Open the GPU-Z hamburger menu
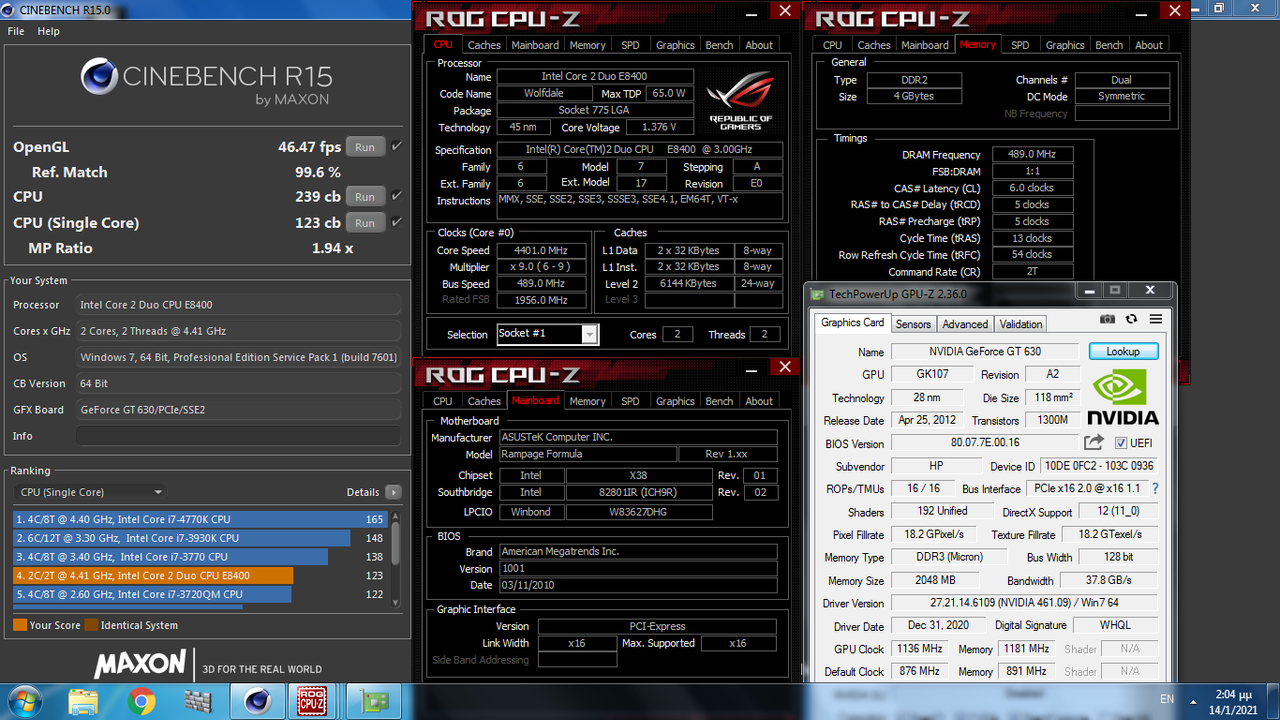The width and height of the screenshot is (1280, 720). (x=1156, y=319)
